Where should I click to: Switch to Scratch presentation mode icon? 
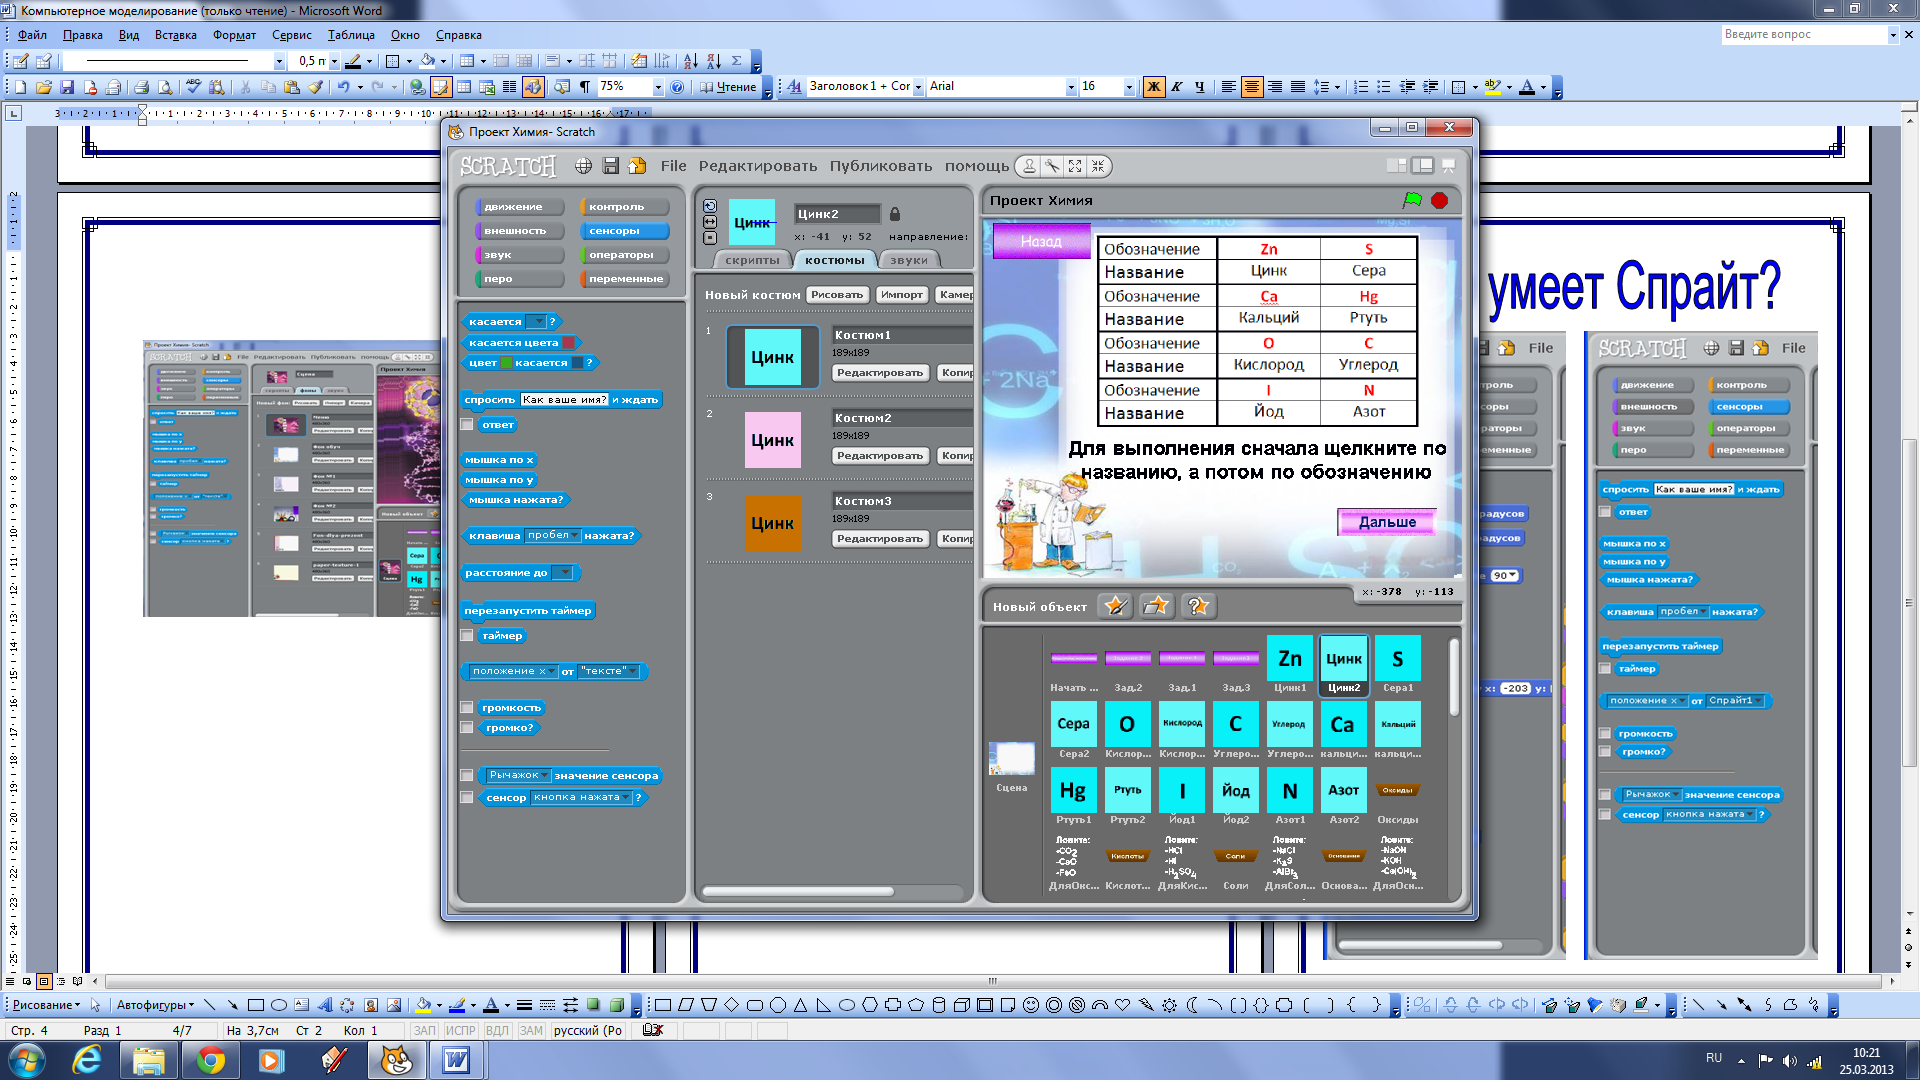click(1447, 166)
